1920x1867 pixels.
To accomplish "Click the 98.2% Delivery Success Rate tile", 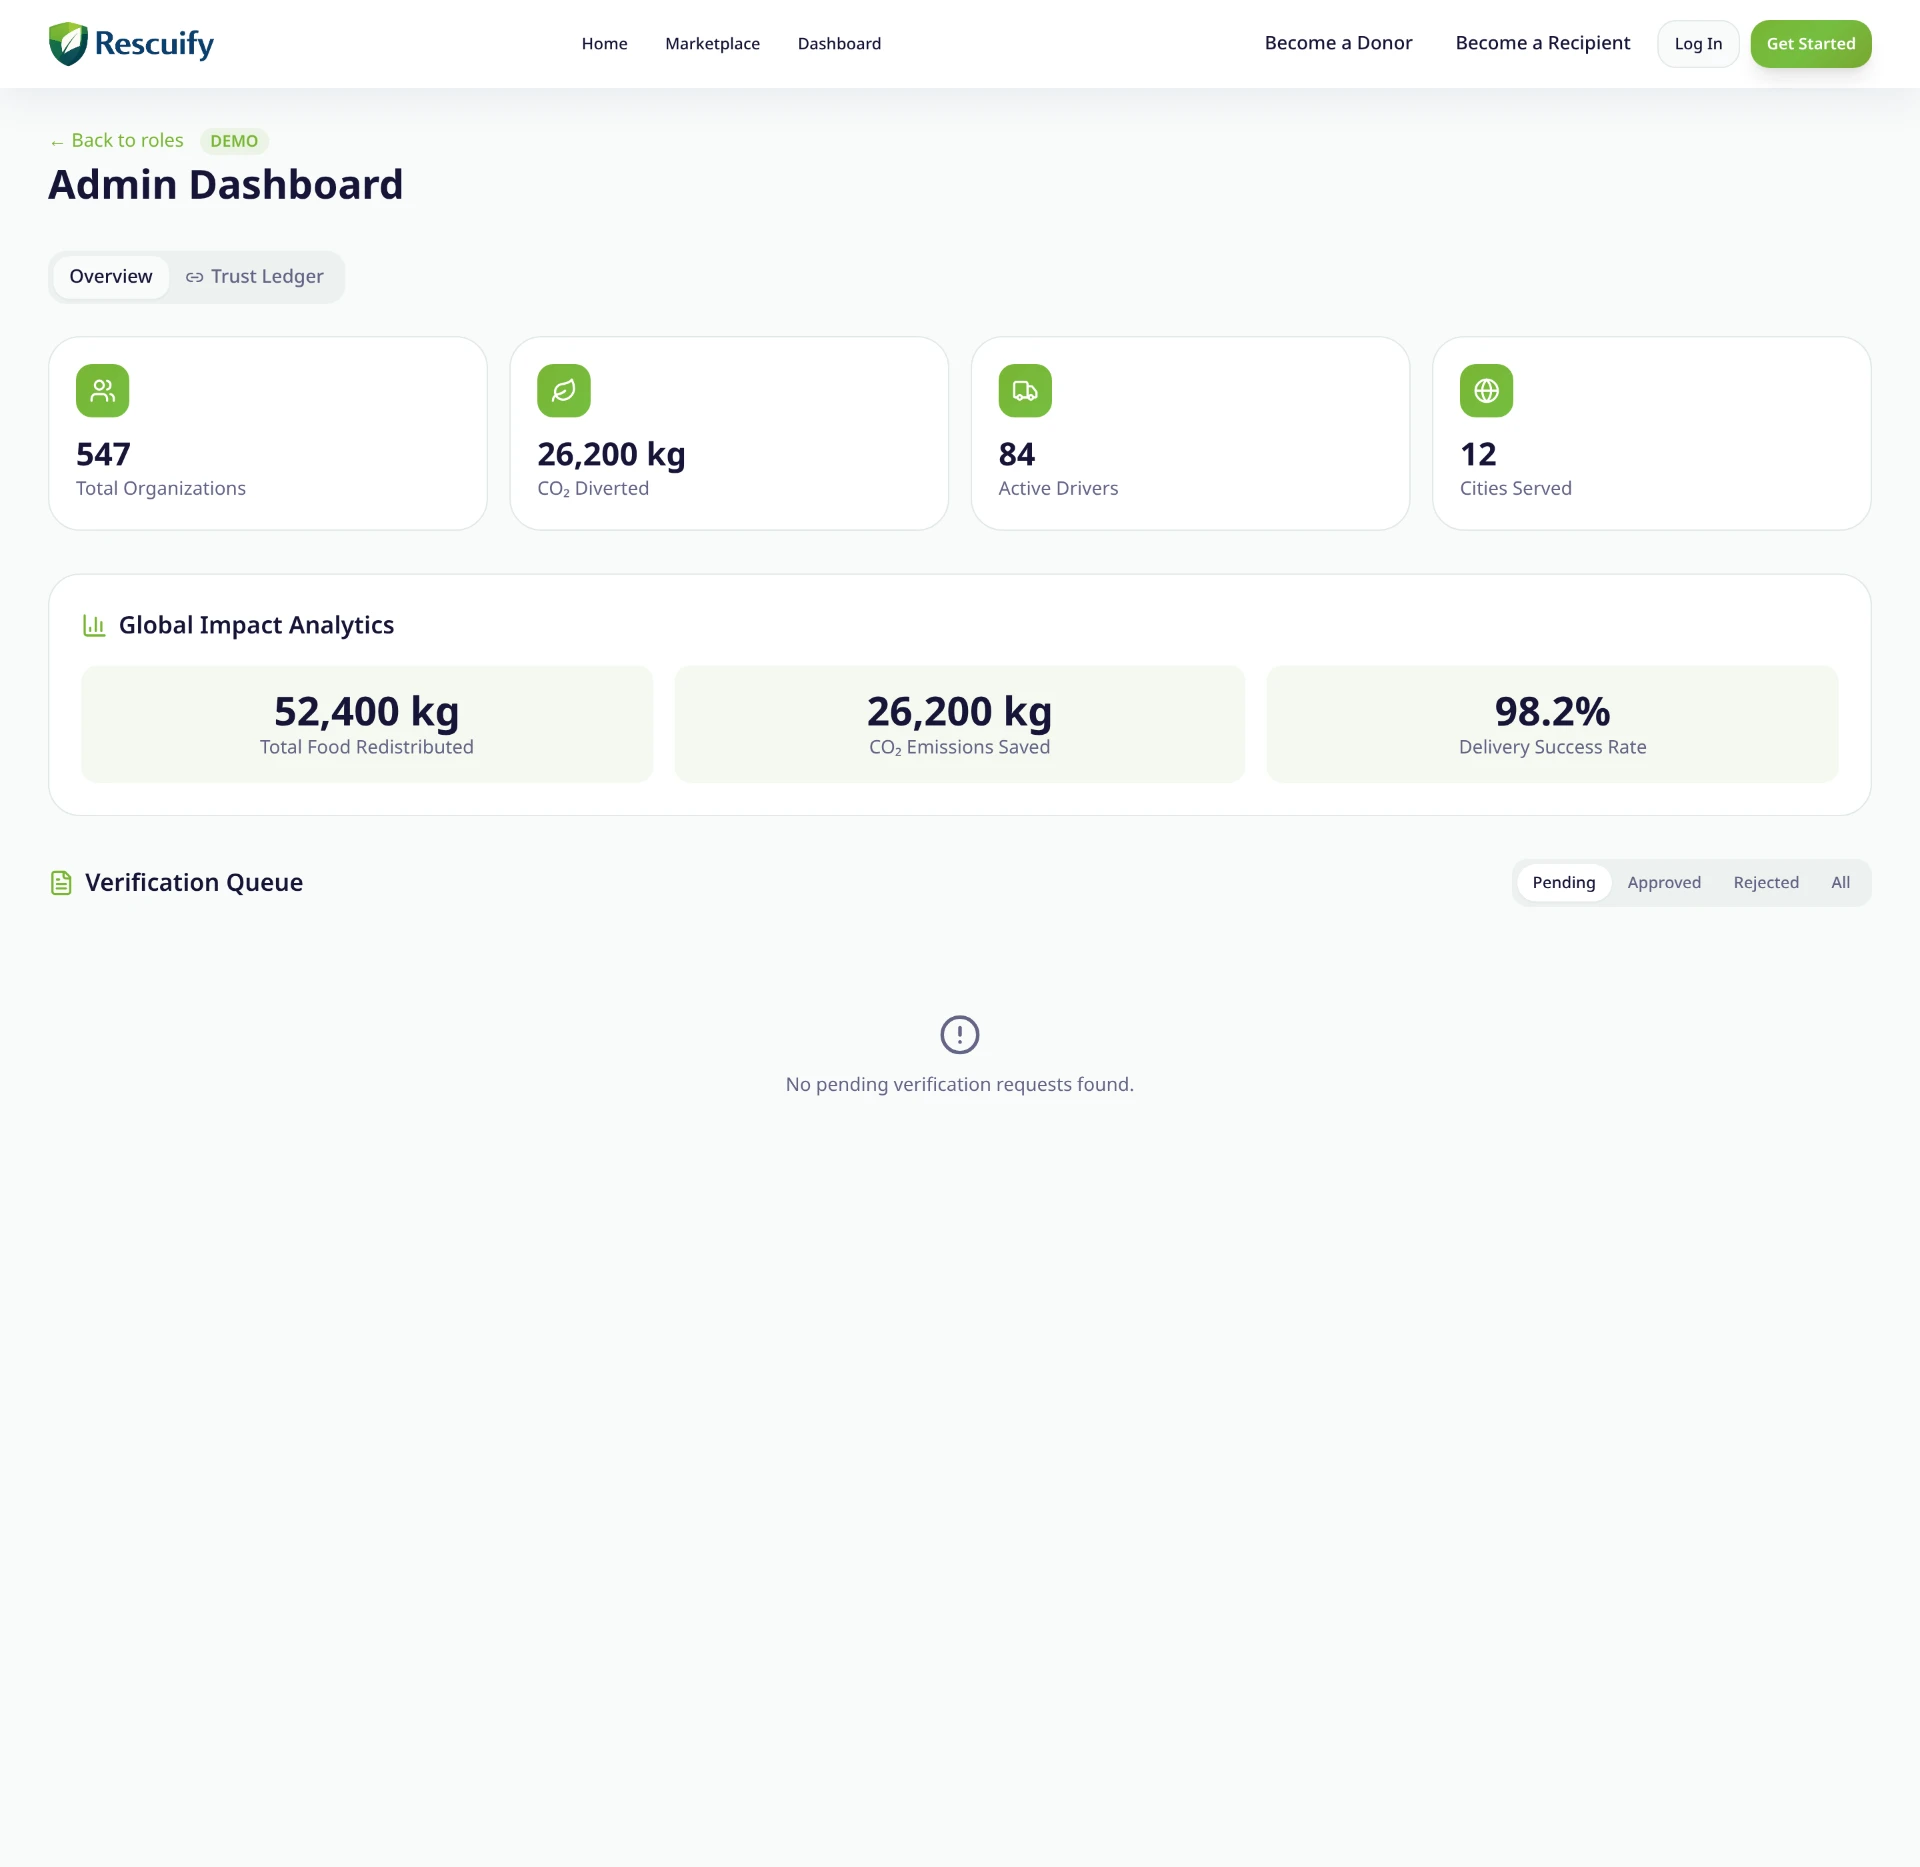I will (1552, 725).
